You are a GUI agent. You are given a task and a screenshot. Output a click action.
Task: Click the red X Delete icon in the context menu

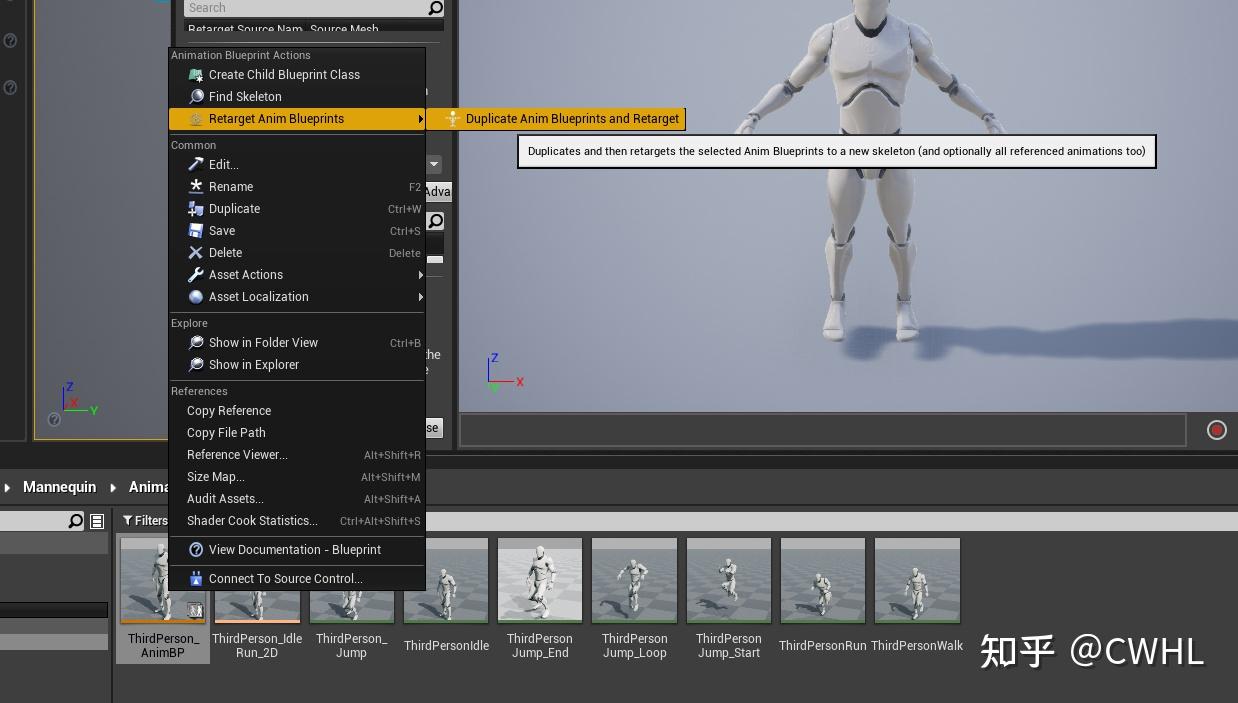[x=197, y=253]
